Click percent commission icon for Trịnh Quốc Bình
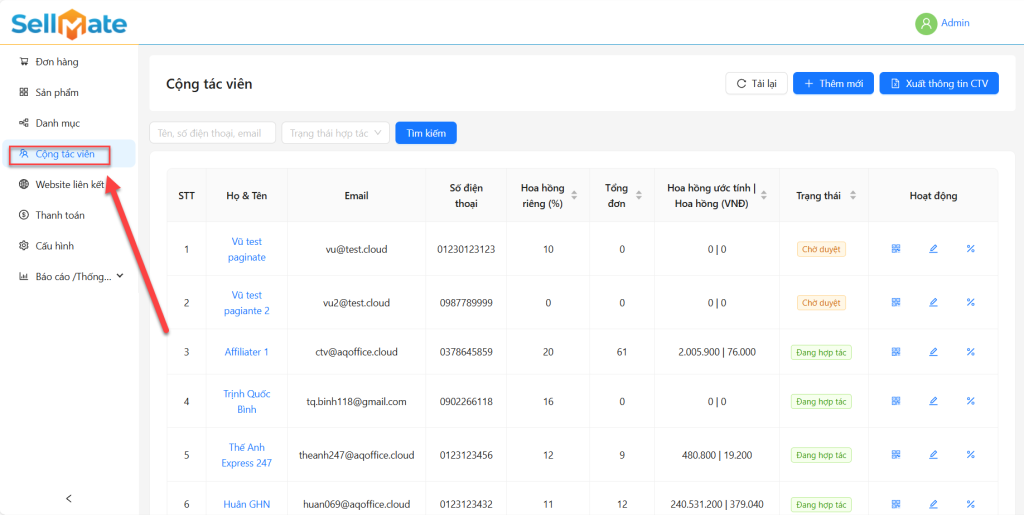The width and height of the screenshot is (1024, 515). [970, 401]
